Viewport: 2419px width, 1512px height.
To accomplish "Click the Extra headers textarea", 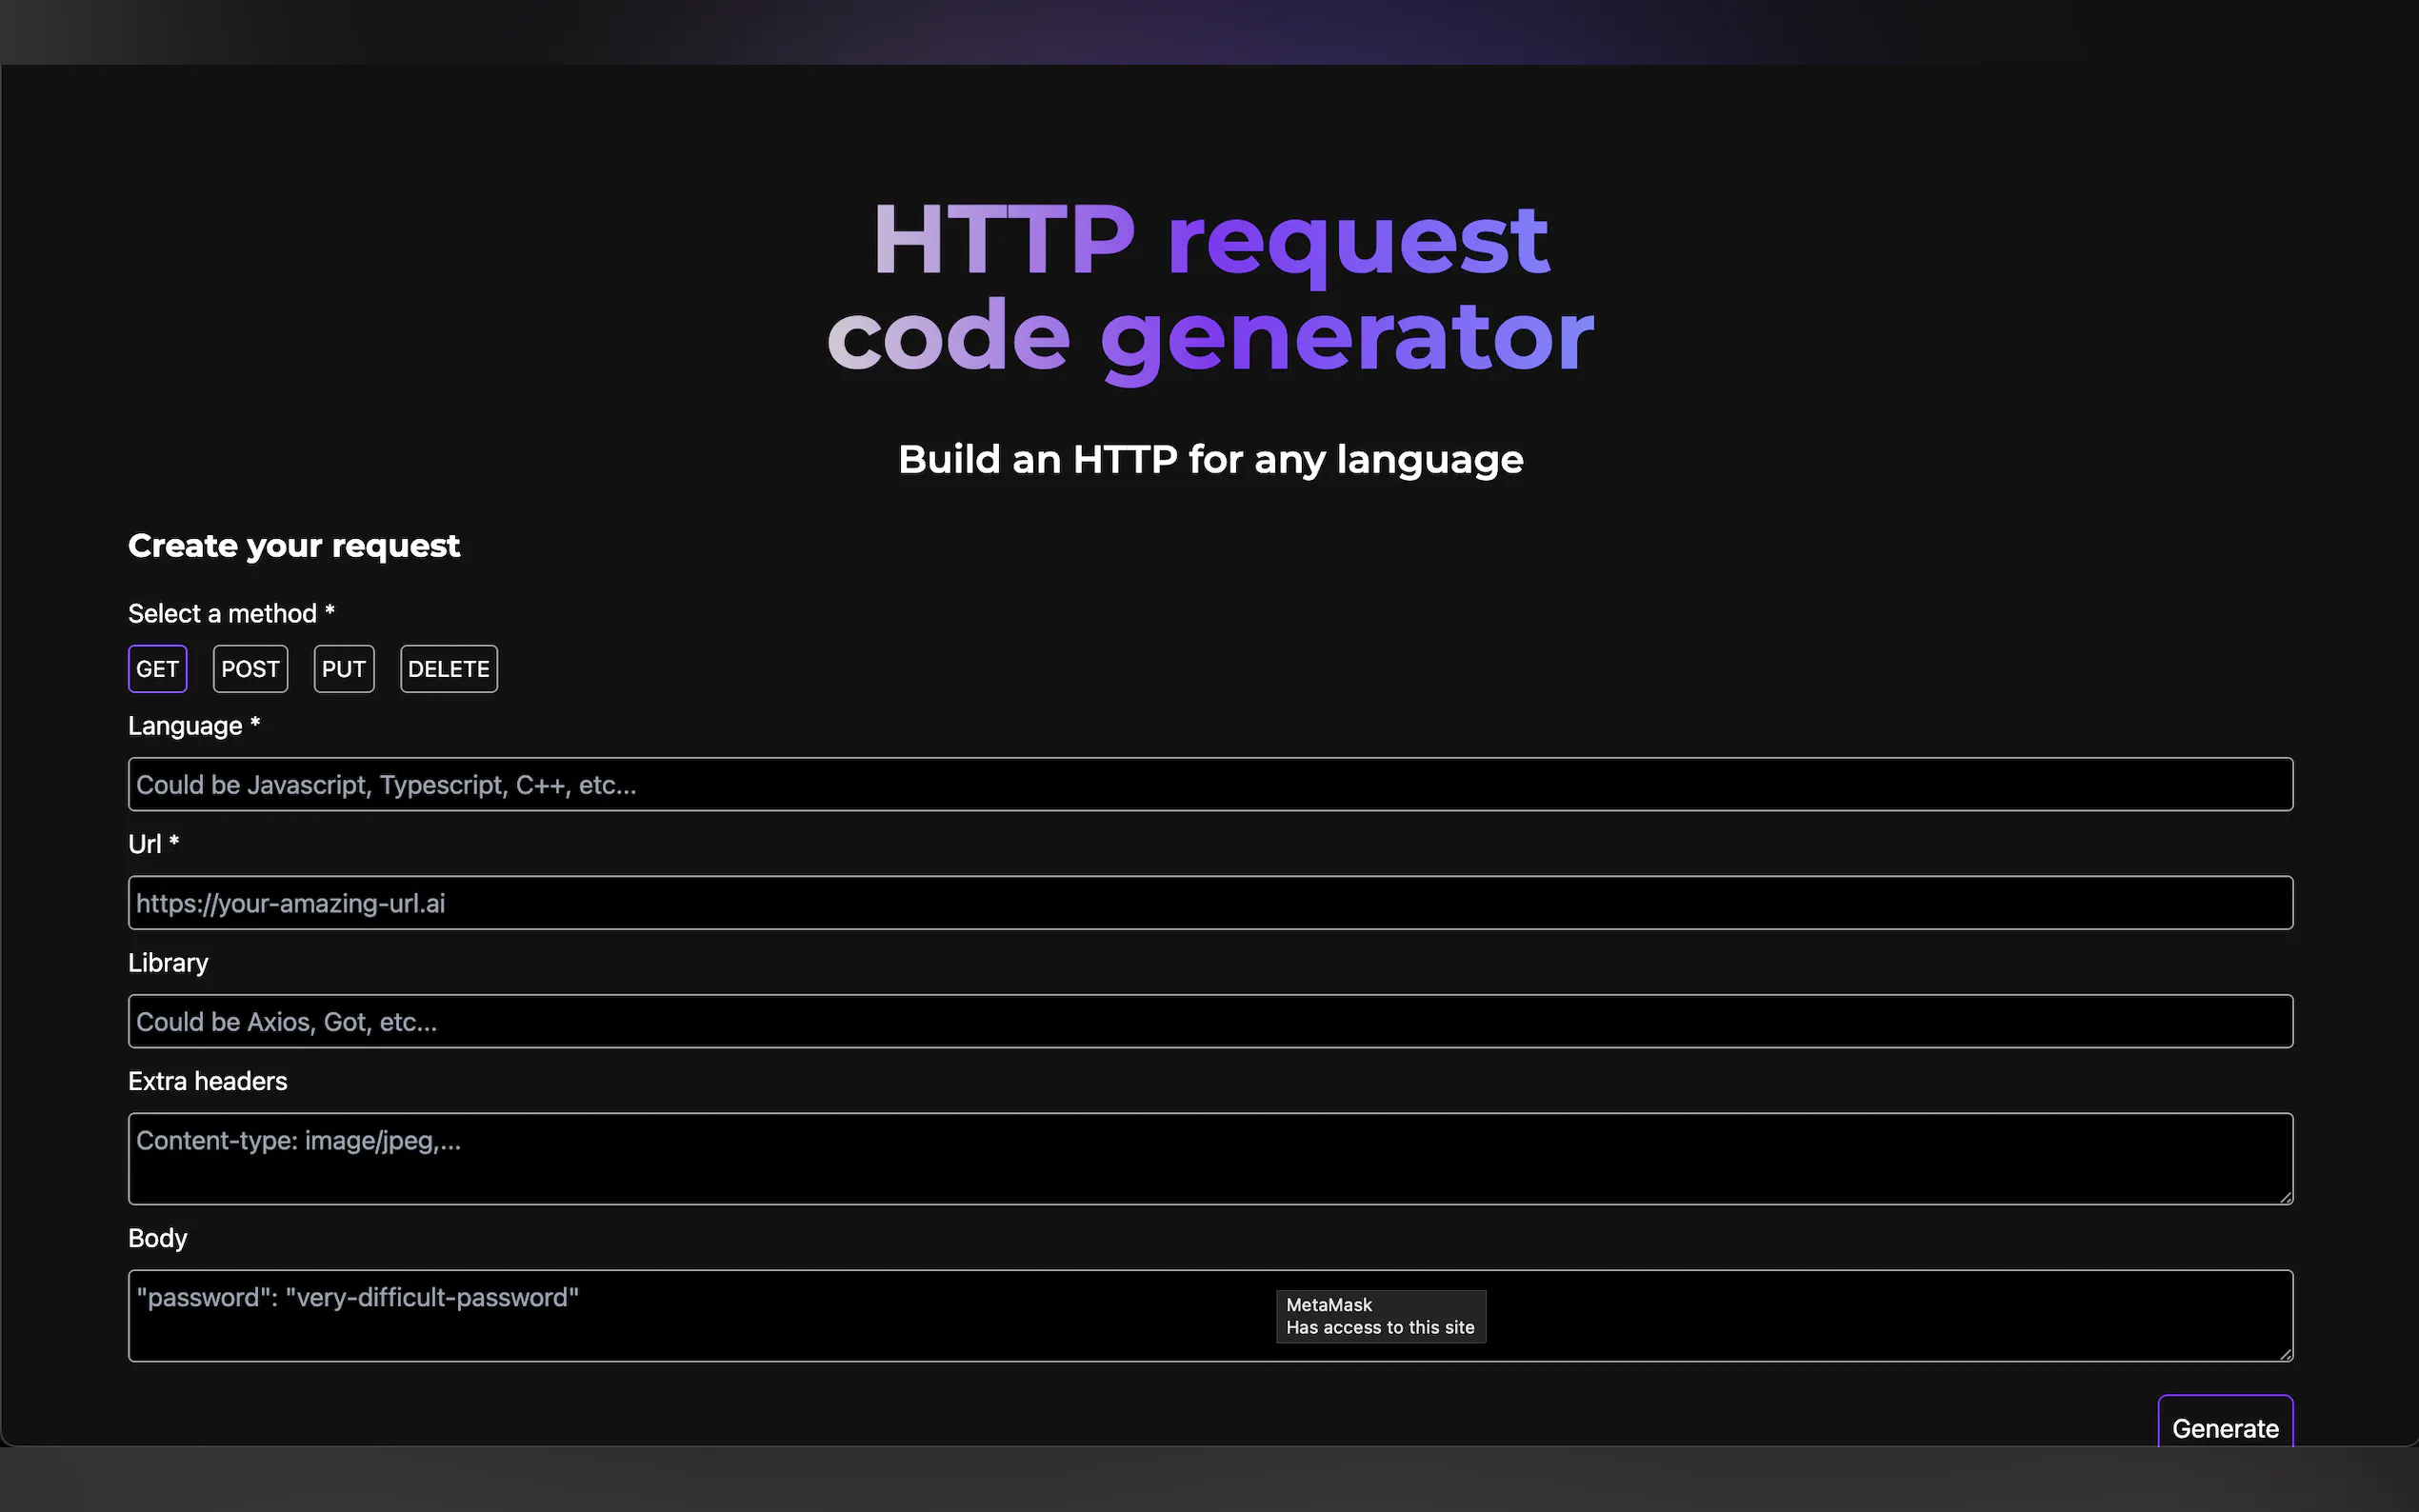I will [1210, 1158].
